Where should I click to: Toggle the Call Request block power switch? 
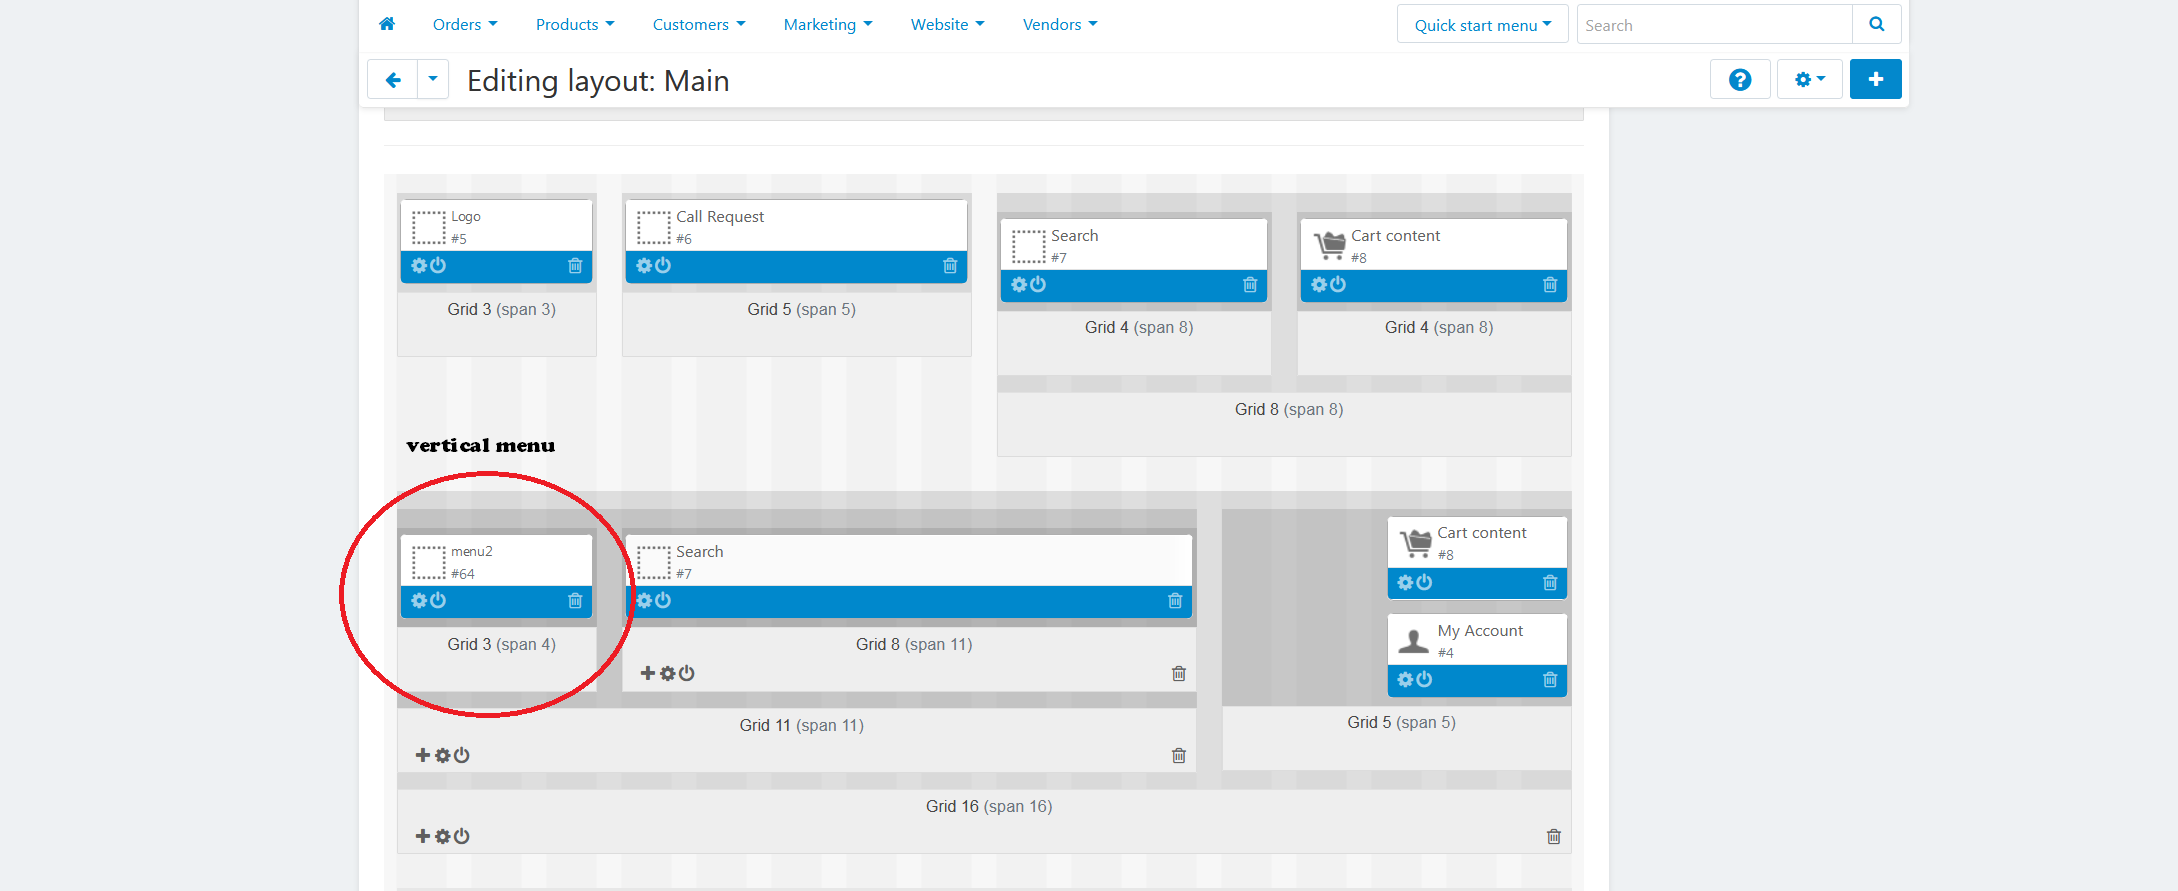click(663, 266)
